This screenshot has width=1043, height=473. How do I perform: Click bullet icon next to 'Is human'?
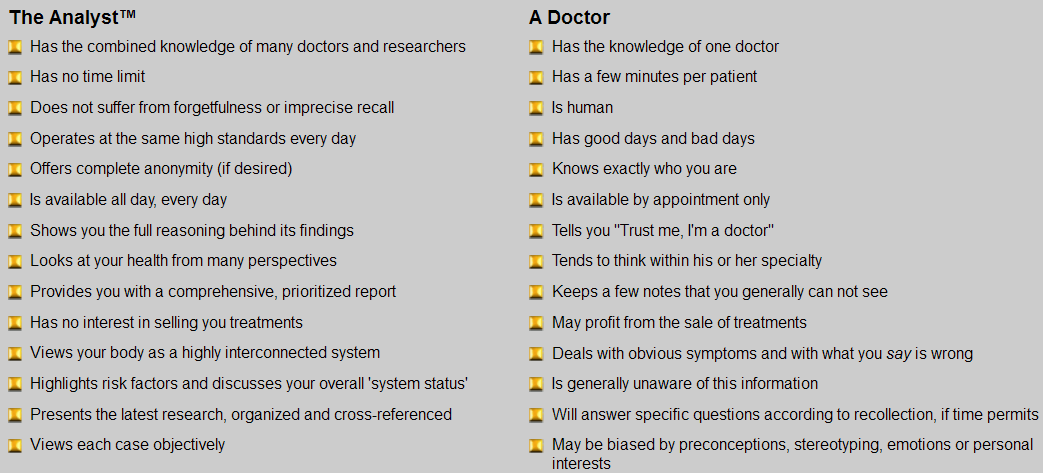pos(536,108)
